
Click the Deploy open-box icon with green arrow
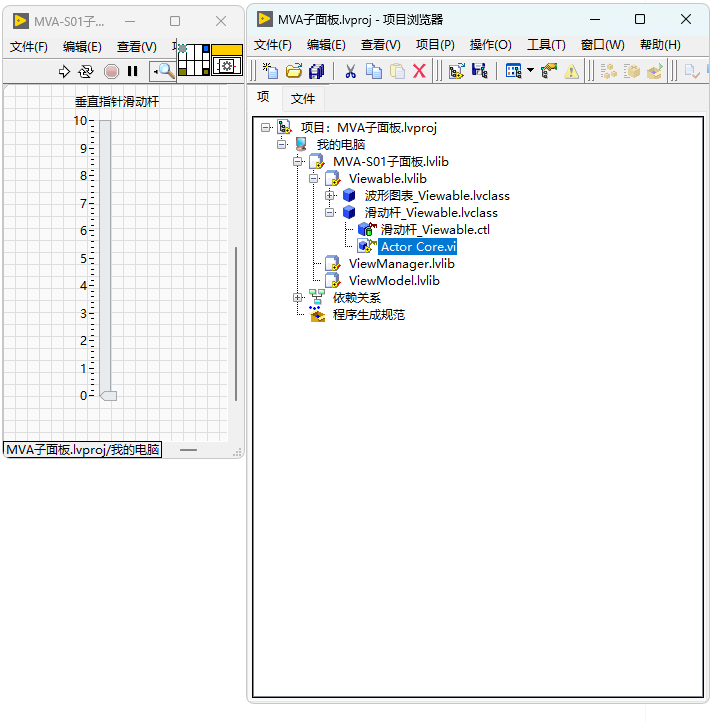click(655, 71)
